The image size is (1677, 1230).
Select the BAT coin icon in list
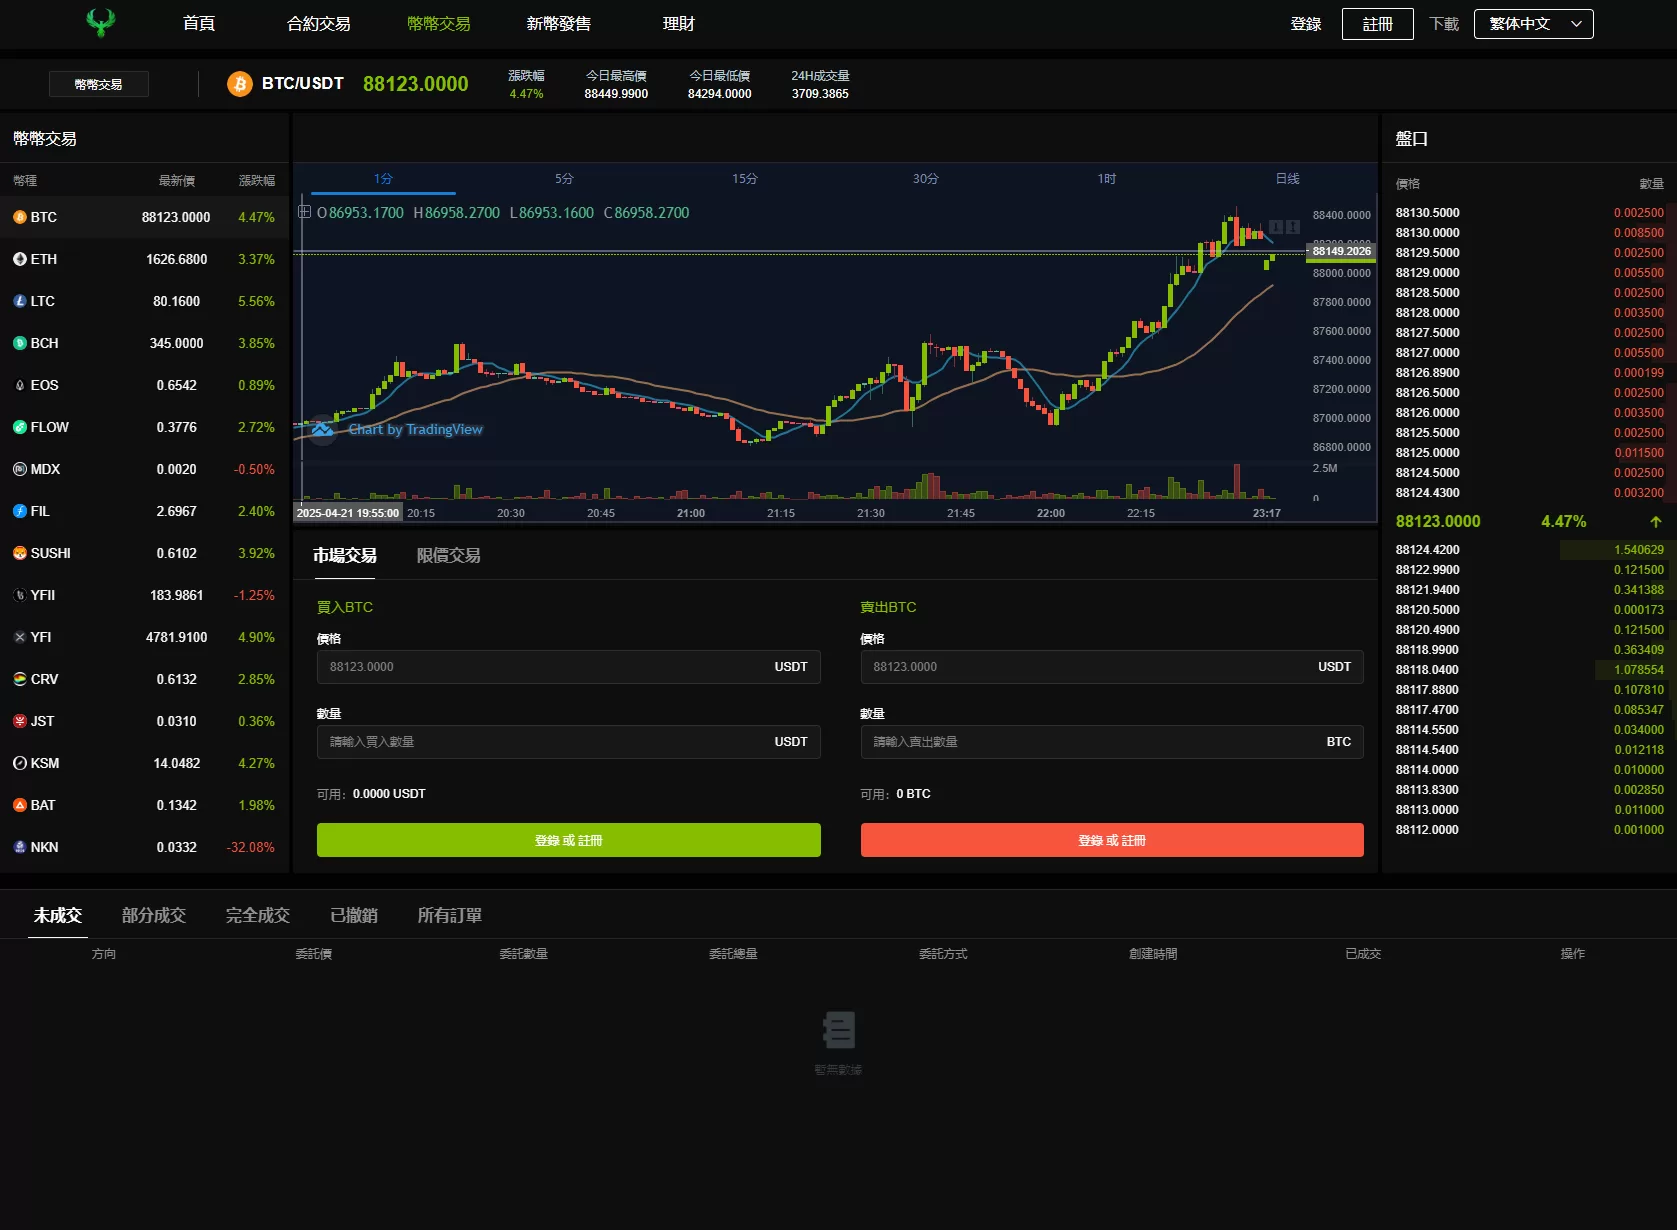[20, 805]
